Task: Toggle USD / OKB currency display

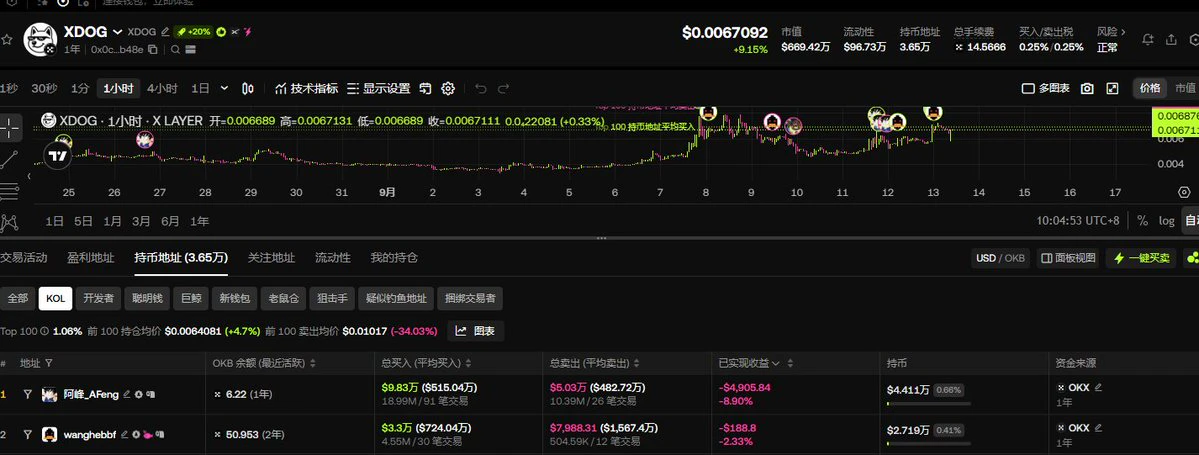Action: point(1000,258)
